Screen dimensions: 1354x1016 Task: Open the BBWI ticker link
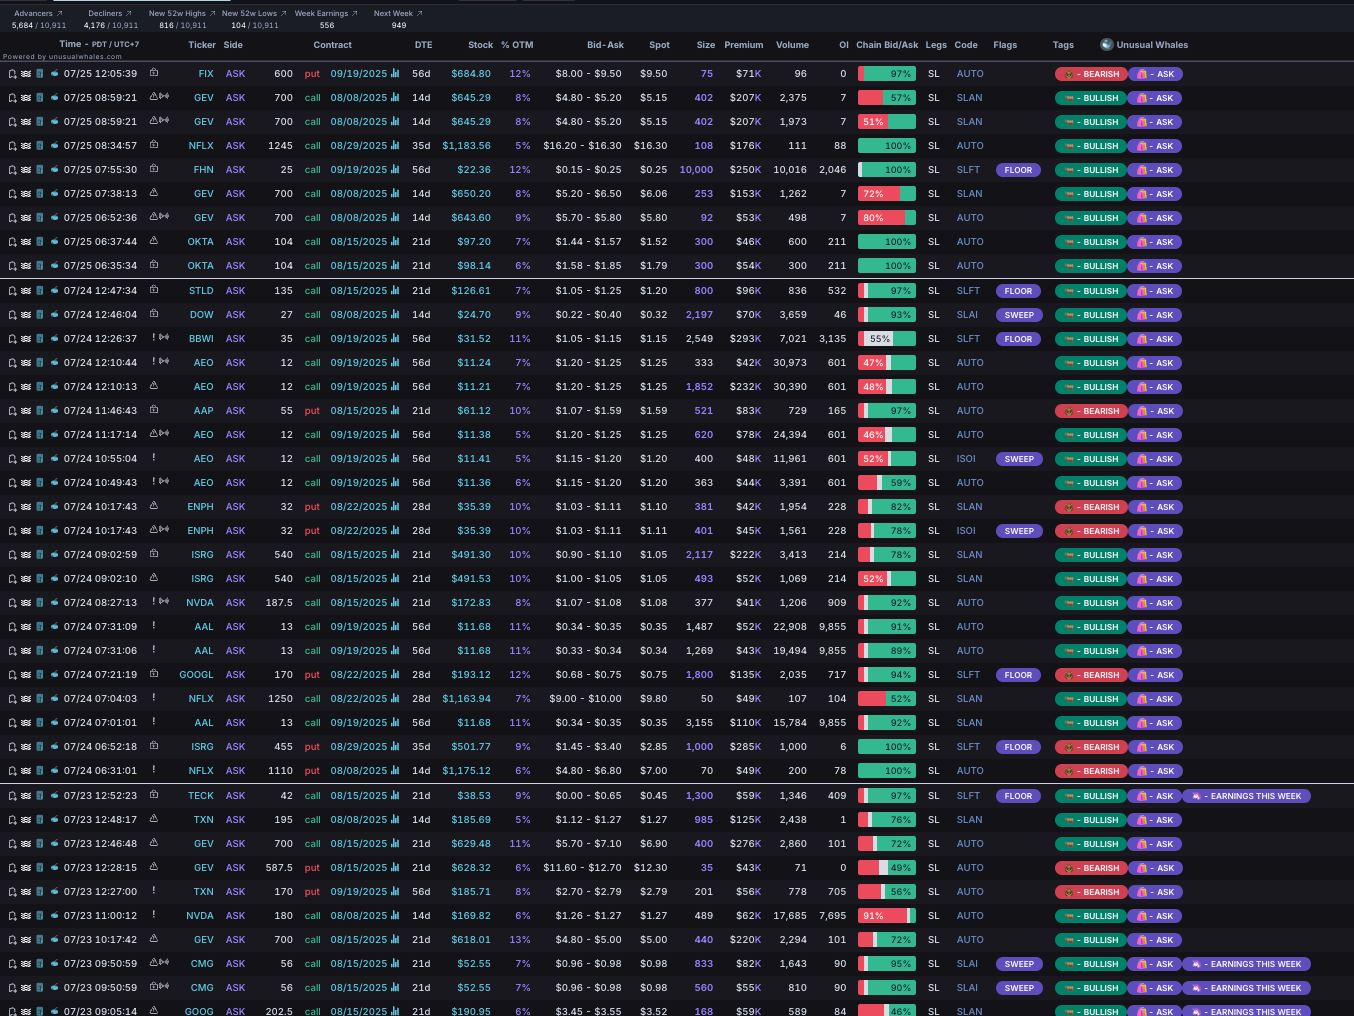click(x=201, y=339)
